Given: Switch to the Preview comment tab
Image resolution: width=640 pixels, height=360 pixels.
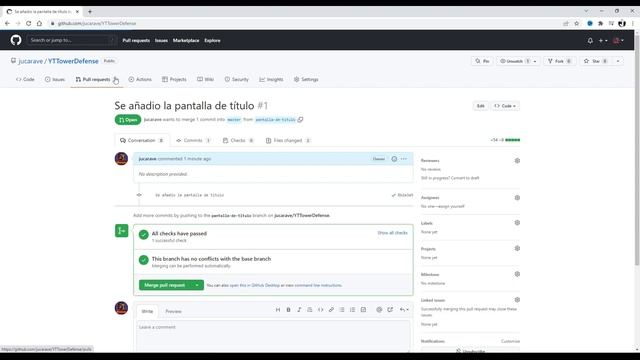Looking at the screenshot, I should (173, 311).
